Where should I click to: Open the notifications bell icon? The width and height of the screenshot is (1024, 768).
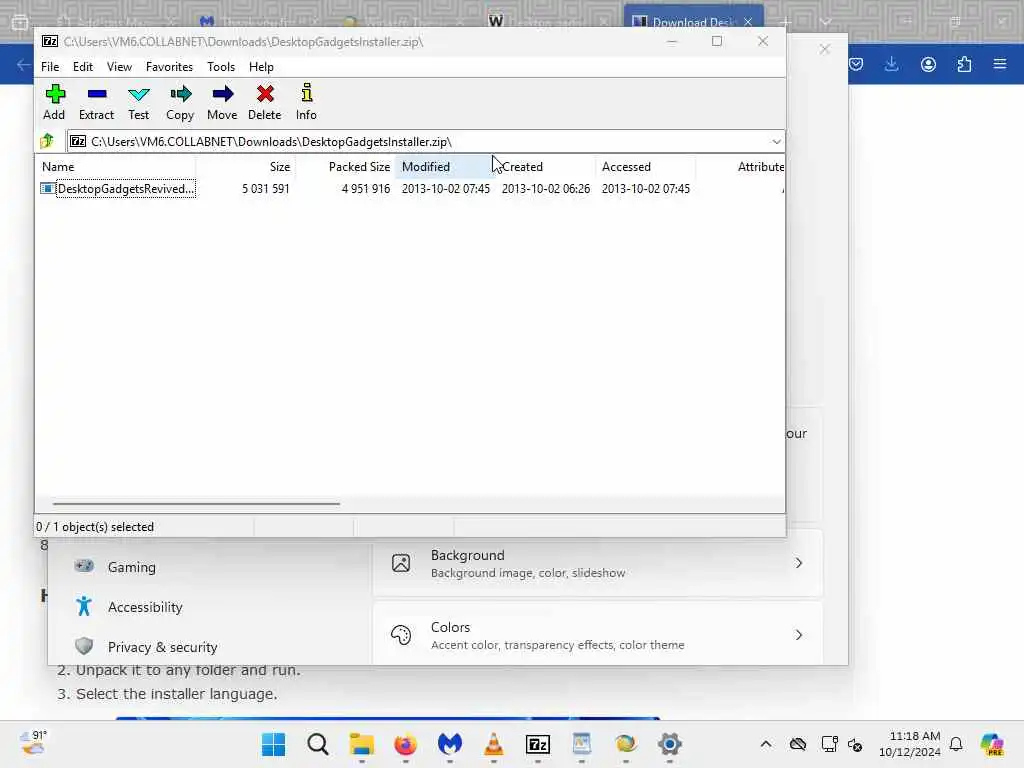956,744
